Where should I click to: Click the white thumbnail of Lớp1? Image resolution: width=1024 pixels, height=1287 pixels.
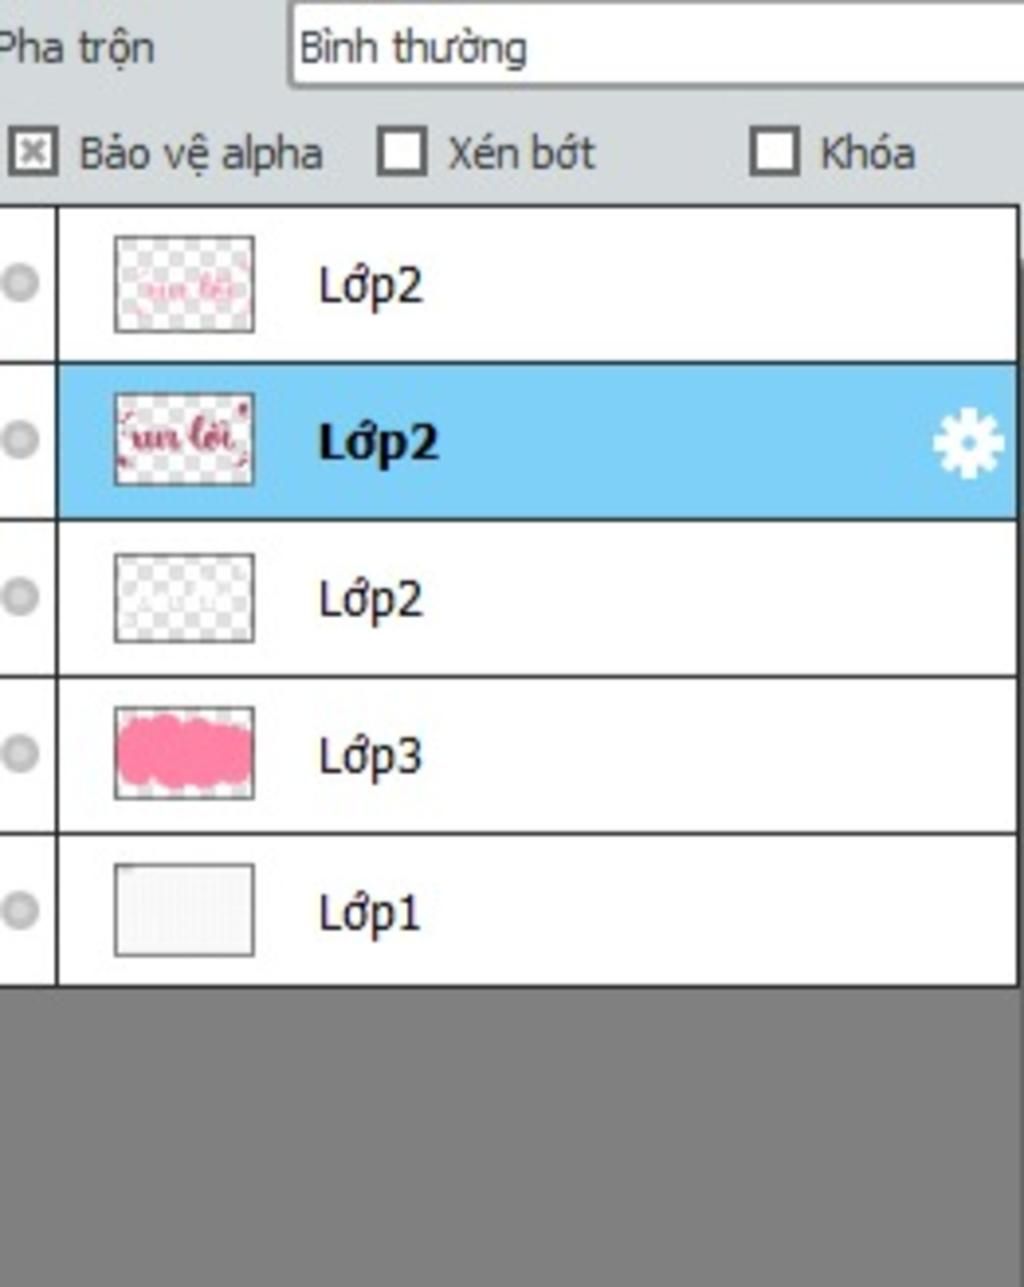pyautogui.click(x=184, y=910)
